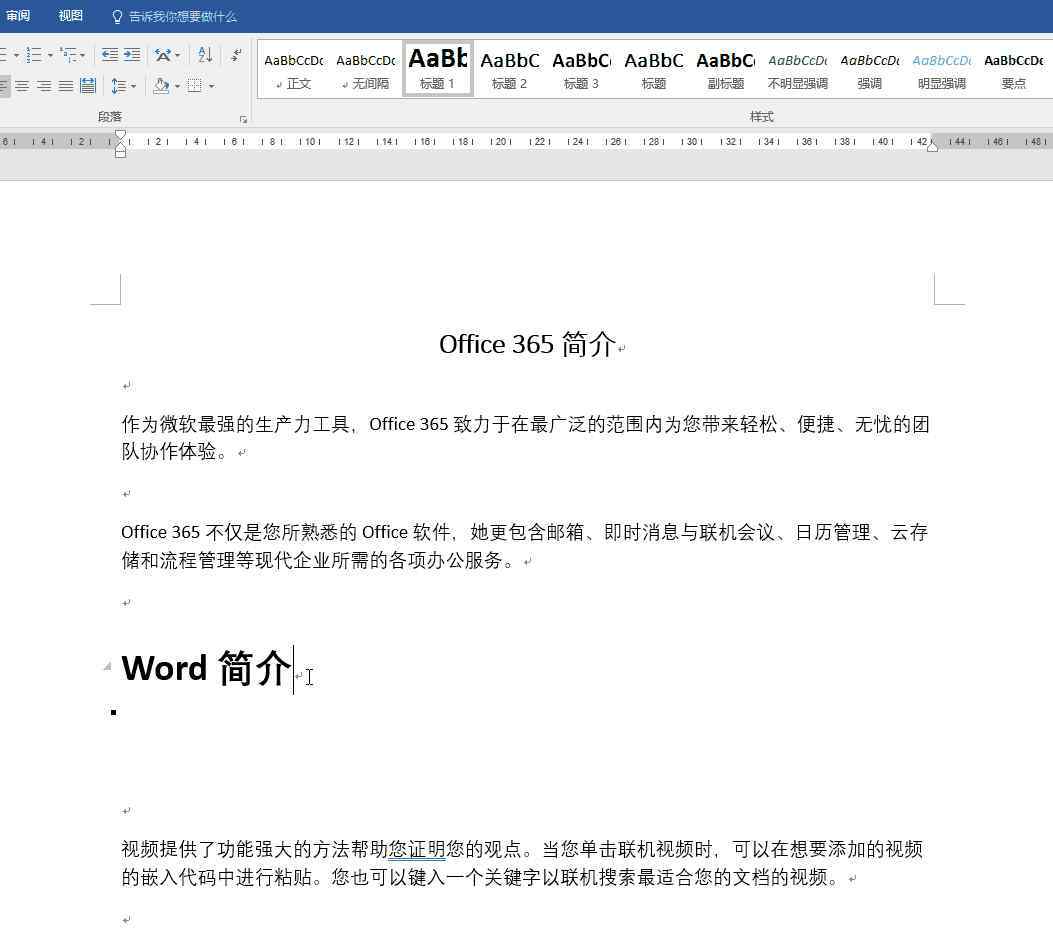This screenshot has width=1053, height=933.
Task: Click the first-line indent marker on the ruler
Action: [120, 135]
